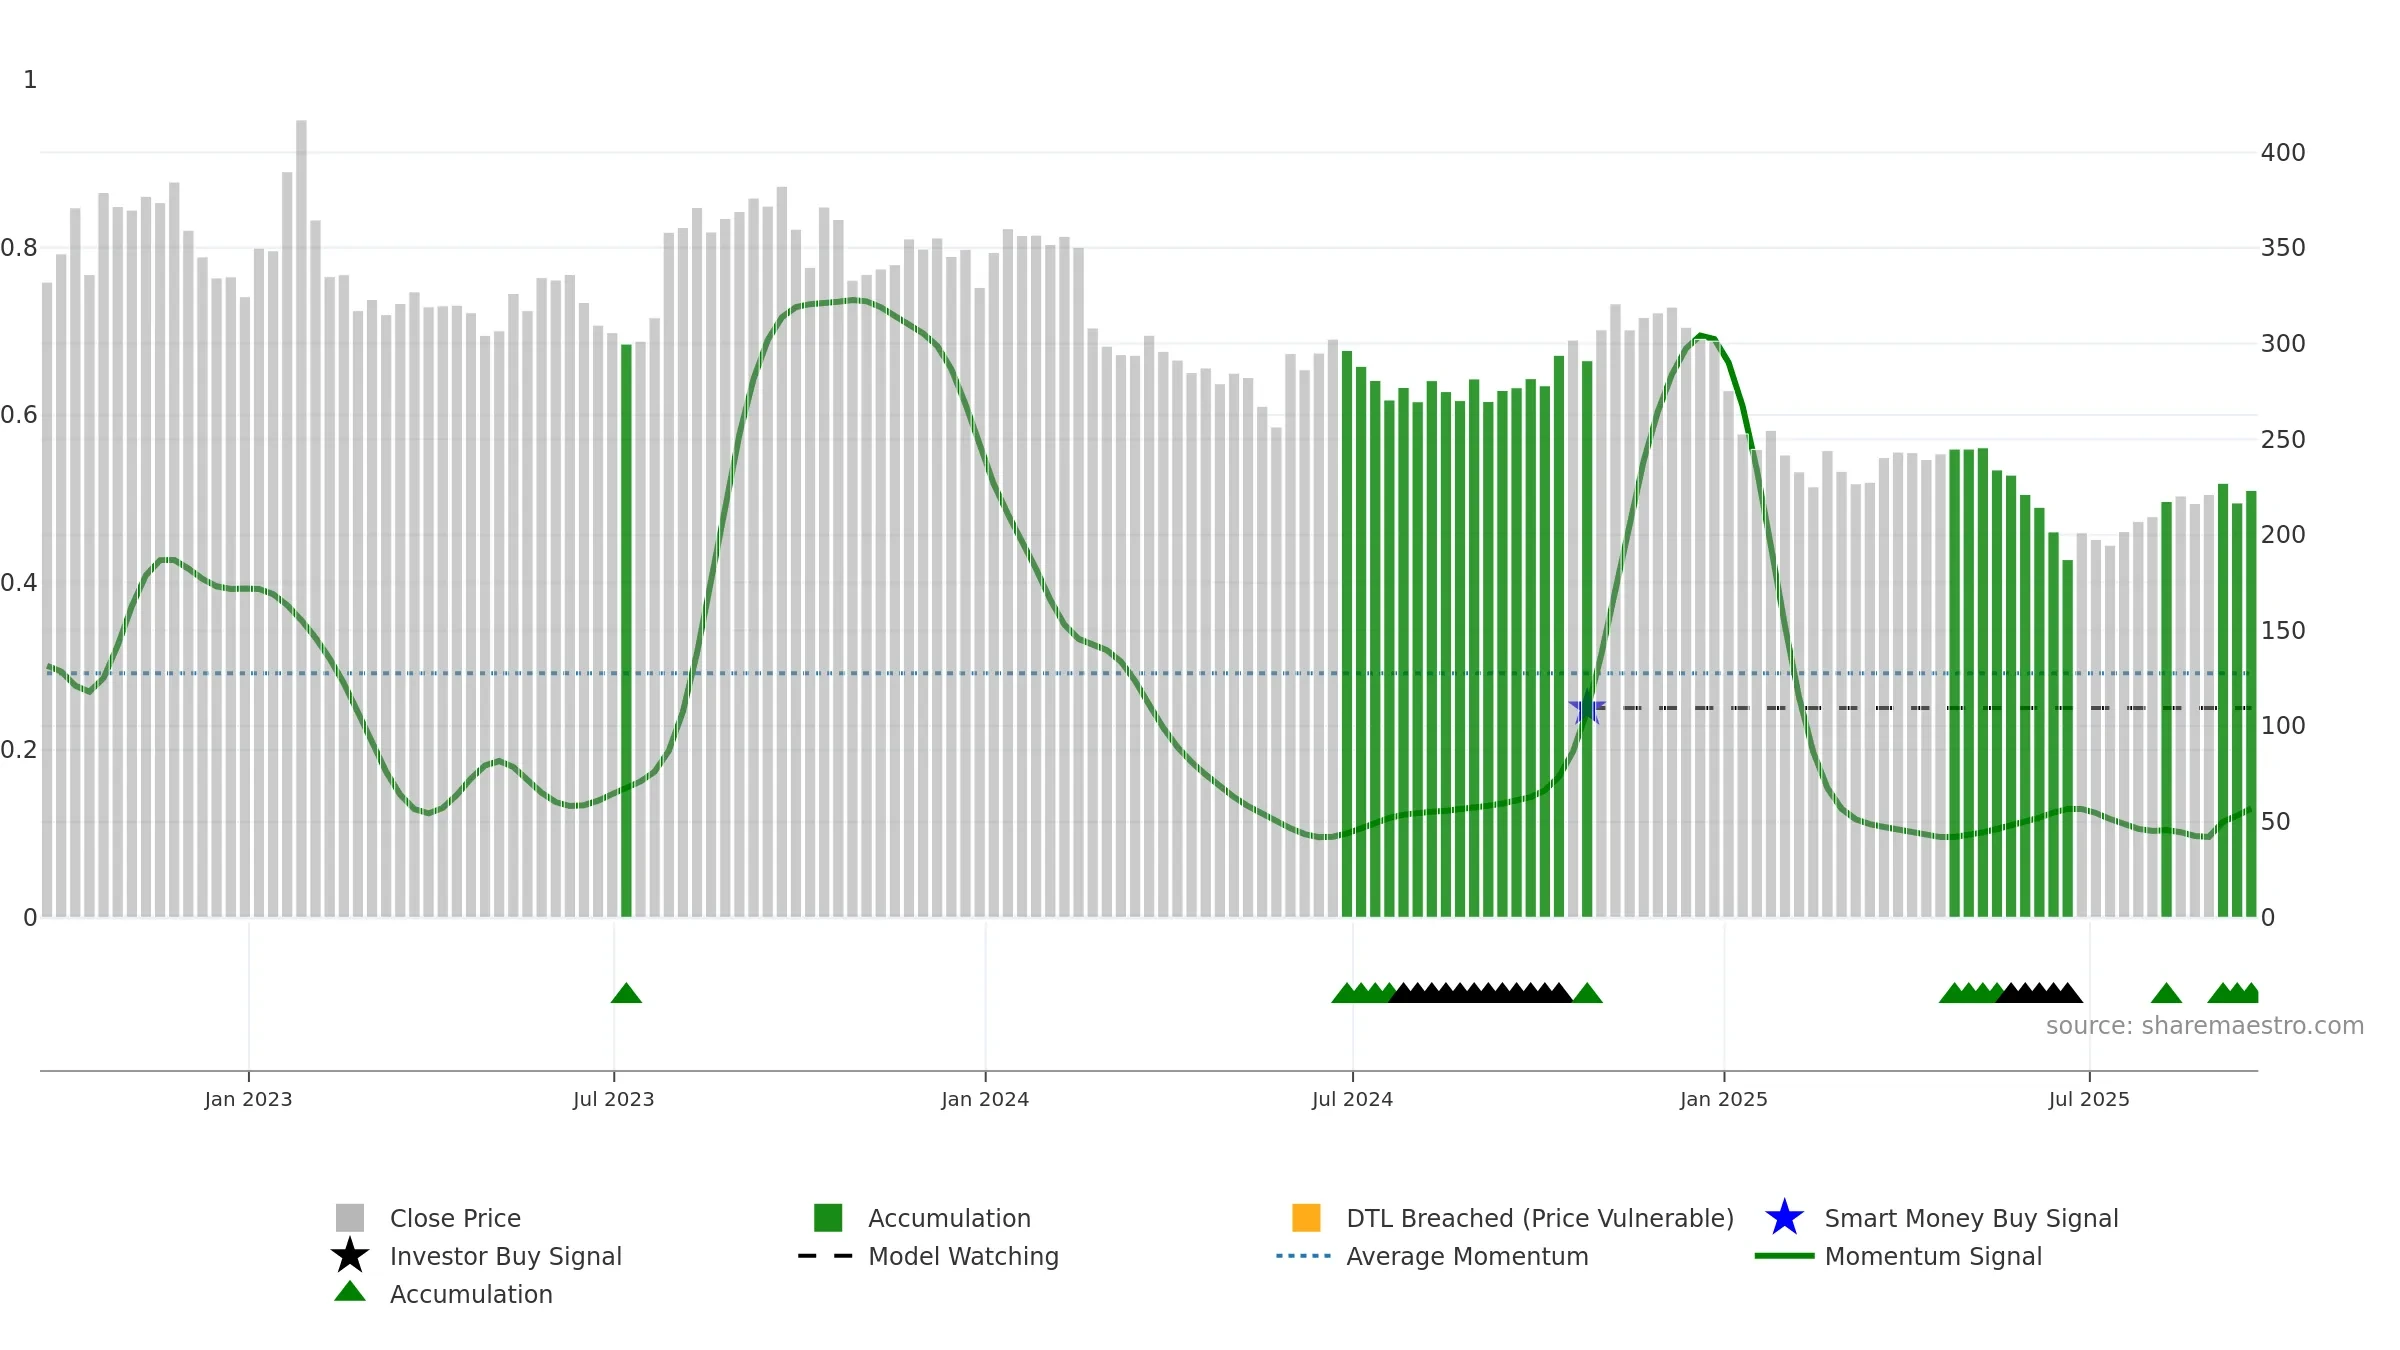Click the single green bar at Jul 2023
This screenshot has height=1350, width=2400.
point(626,630)
